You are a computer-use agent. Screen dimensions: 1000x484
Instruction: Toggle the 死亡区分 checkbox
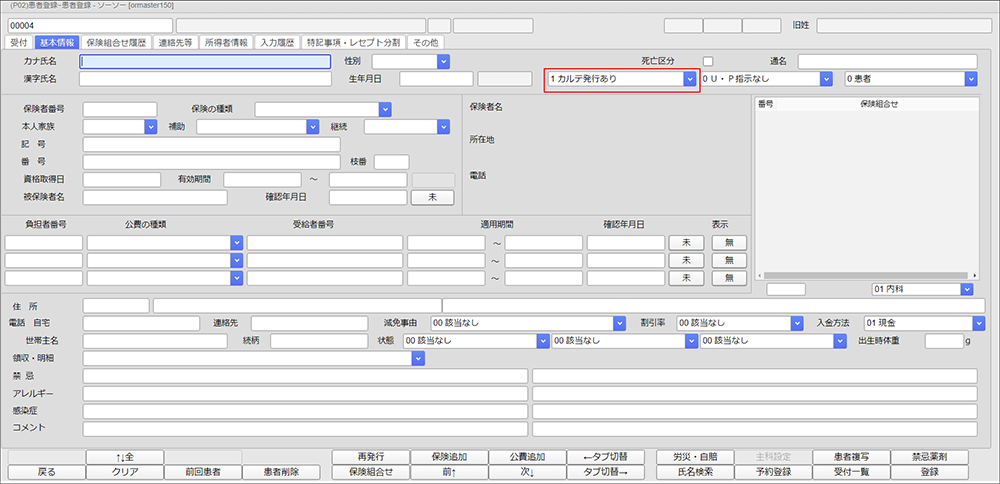click(x=708, y=61)
